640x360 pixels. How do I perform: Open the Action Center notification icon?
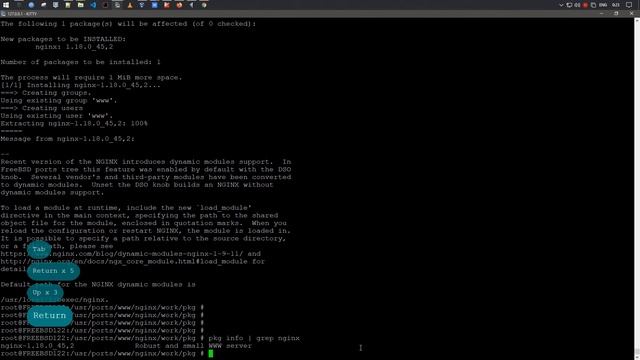tap(629, 5)
